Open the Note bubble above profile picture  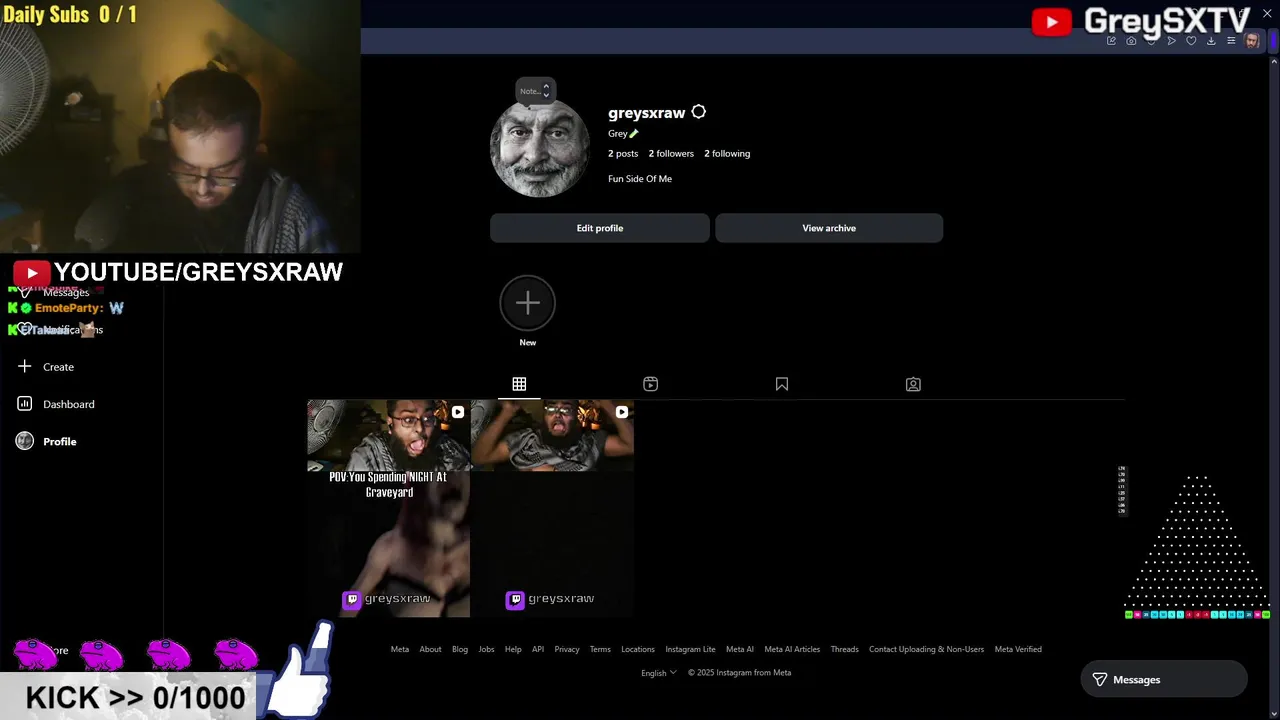click(535, 91)
